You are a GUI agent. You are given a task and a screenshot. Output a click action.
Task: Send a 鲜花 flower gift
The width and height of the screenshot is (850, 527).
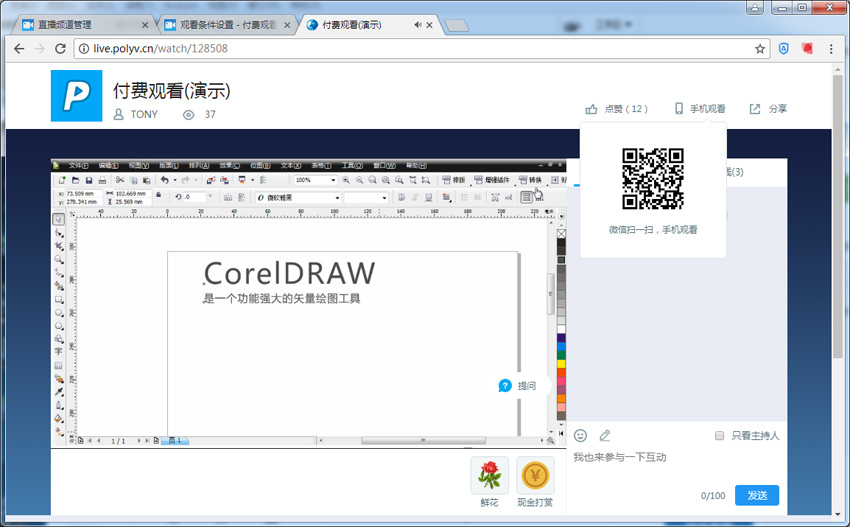[x=489, y=476]
